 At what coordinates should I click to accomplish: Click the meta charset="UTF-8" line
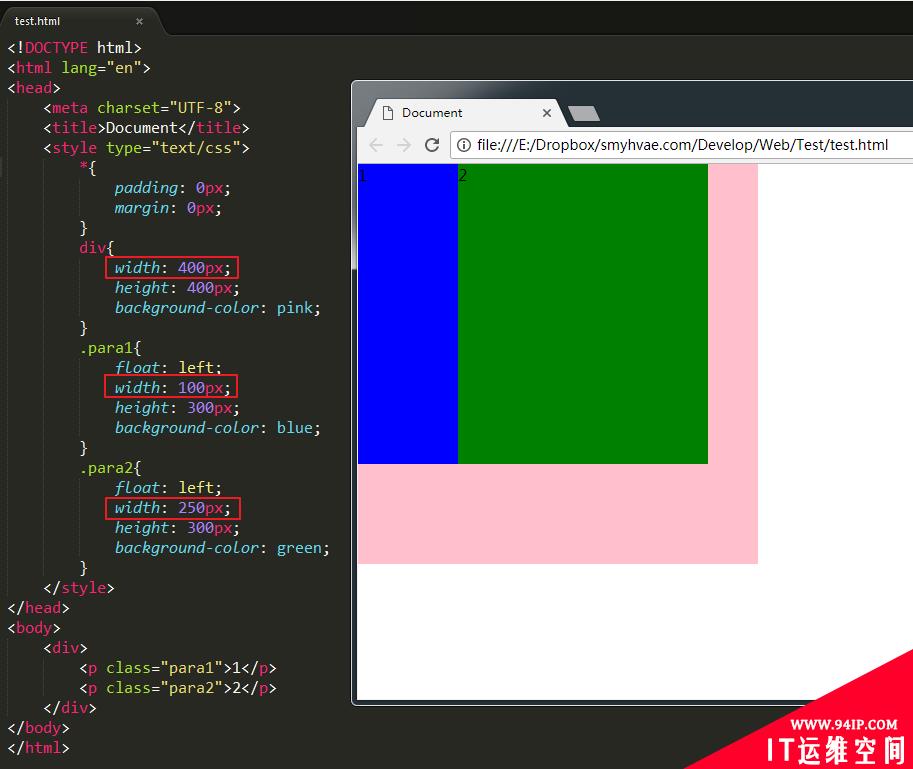[141, 108]
